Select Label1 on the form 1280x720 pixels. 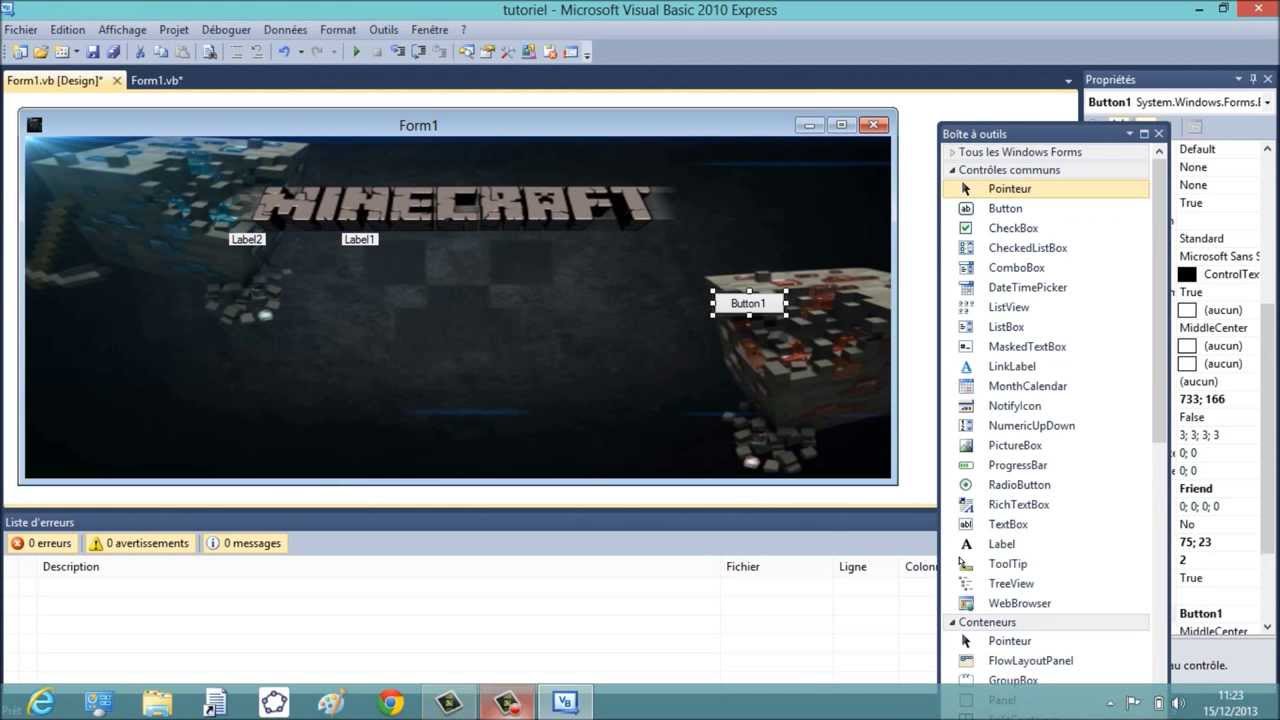(x=360, y=239)
